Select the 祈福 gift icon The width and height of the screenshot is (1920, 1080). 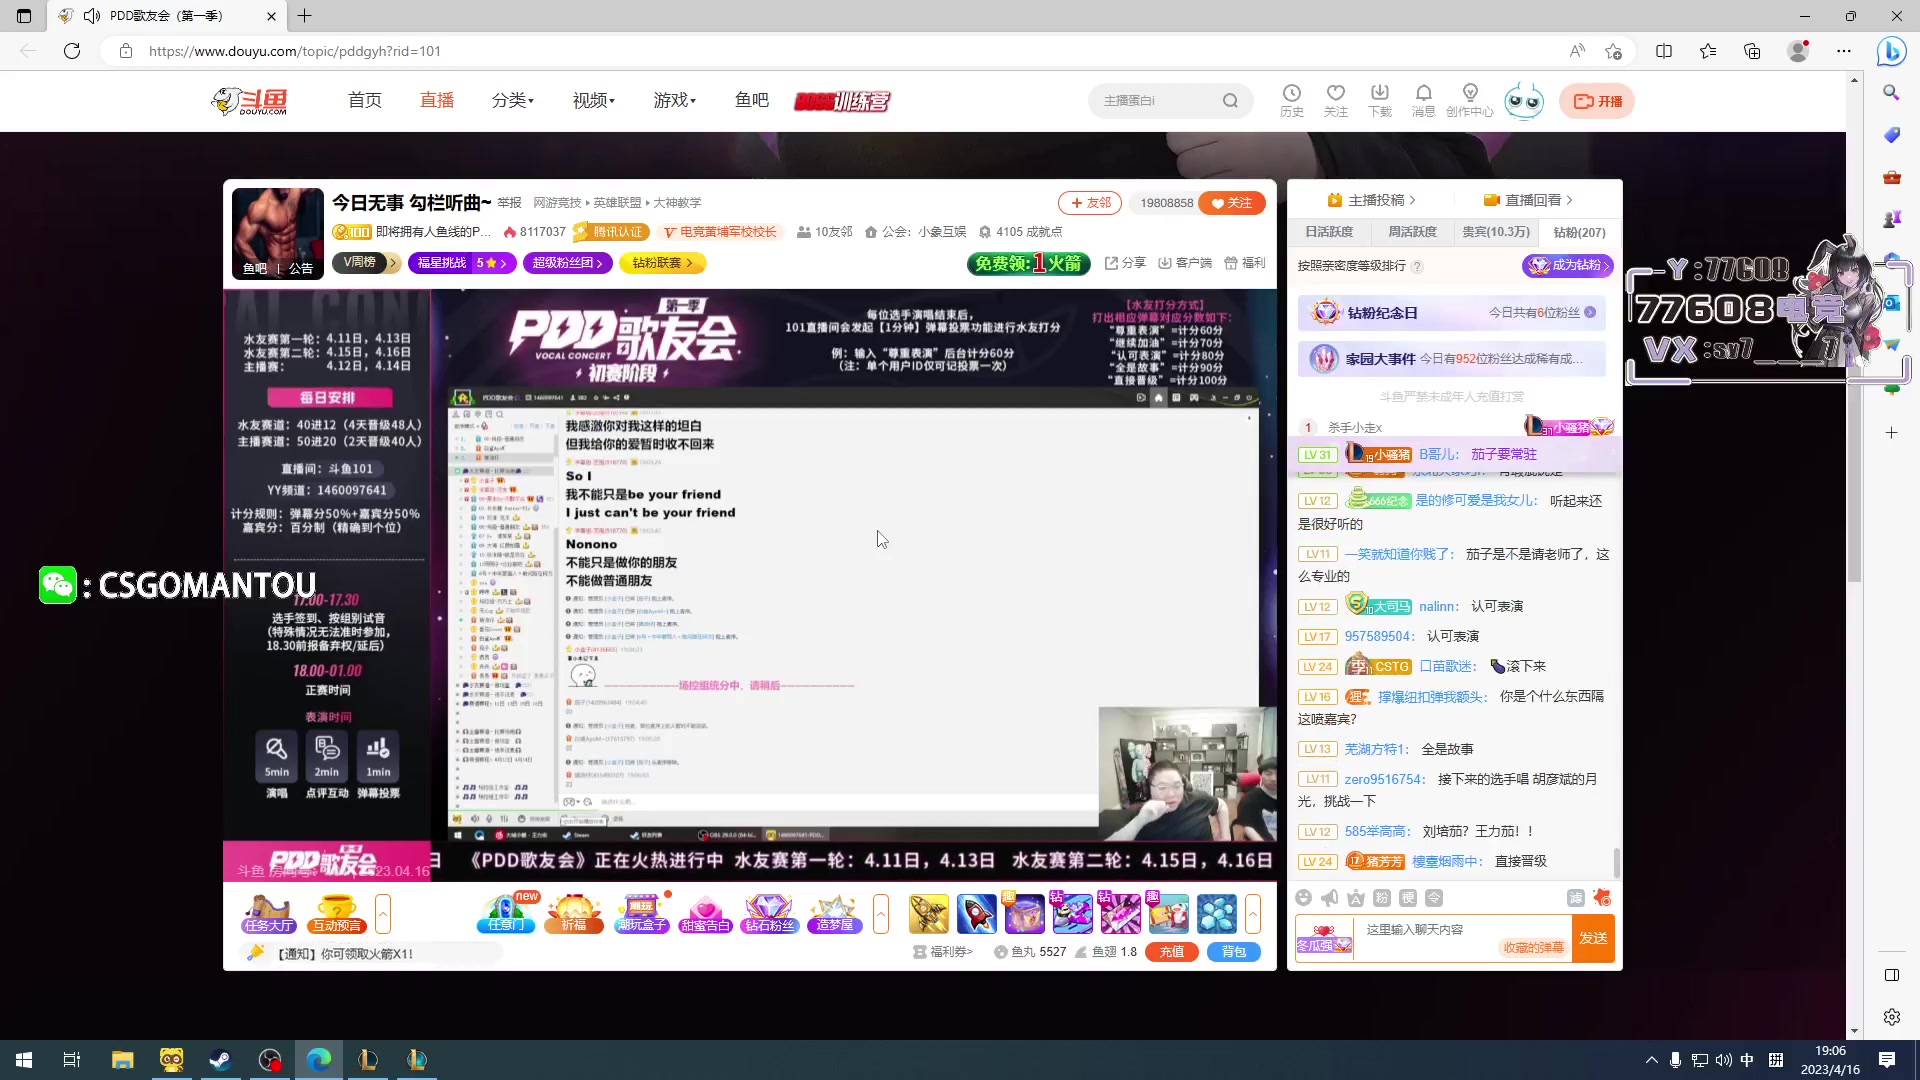[575, 913]
